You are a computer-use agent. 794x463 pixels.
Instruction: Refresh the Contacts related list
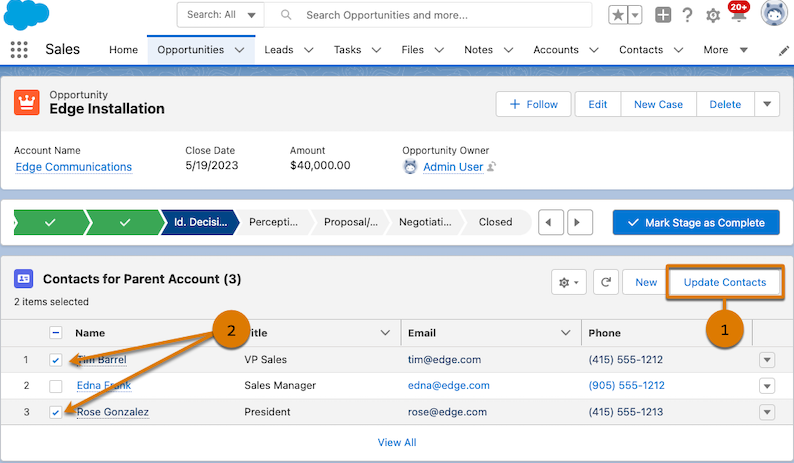click(606, 282)
